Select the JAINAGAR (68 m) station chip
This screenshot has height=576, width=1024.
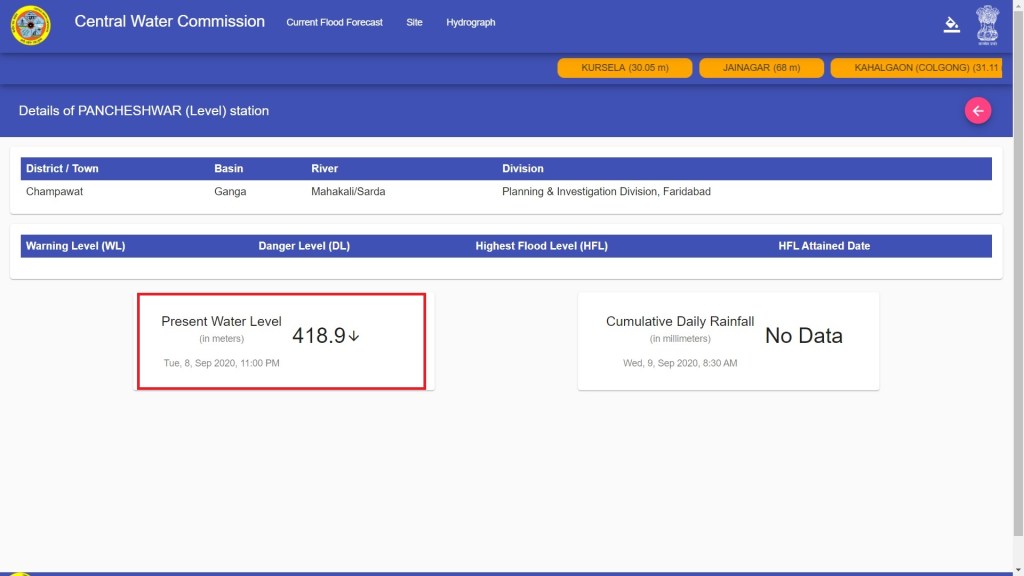(761, 68)
